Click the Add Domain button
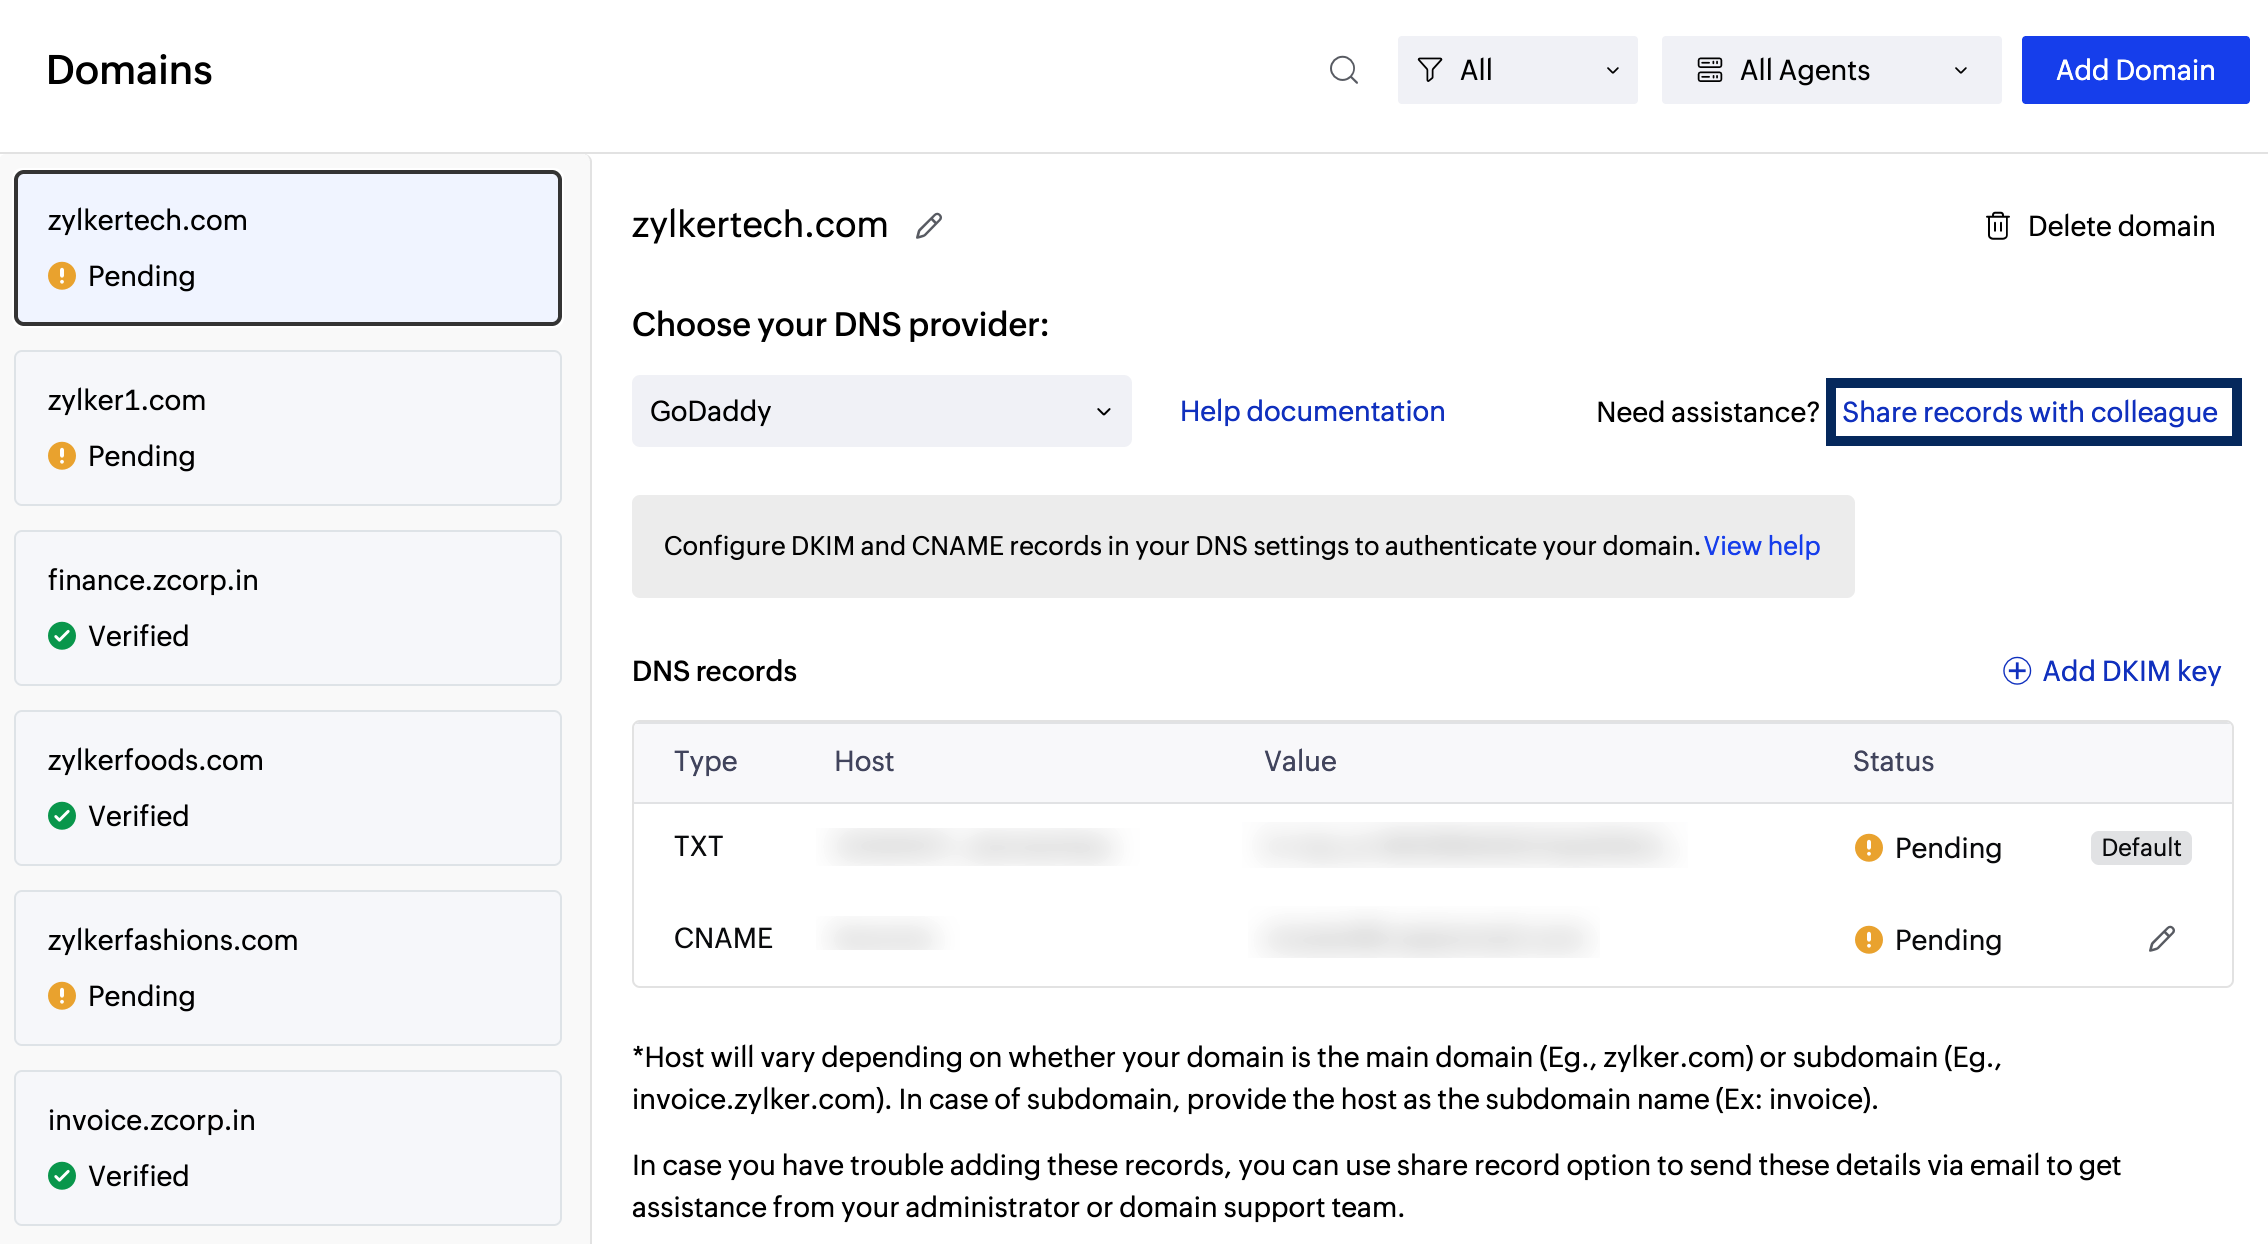Screen dimensions: 2268x1244 pyautogui.click(x=2135, y=70)
